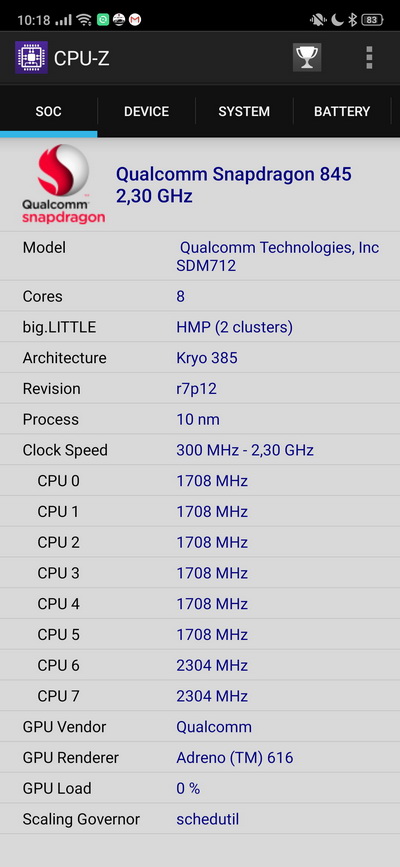Tap the Qualcomm Snapdragon logo

click(x=64, y=184)
